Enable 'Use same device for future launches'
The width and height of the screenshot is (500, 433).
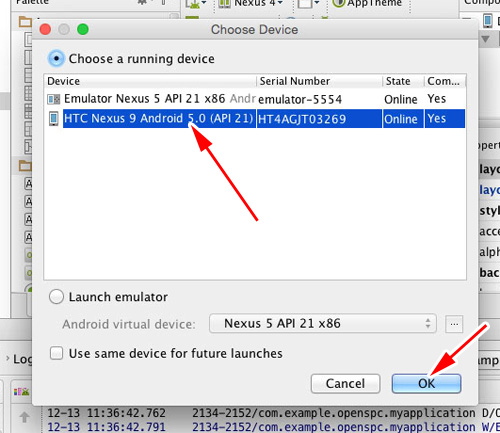click(x=56, y=353)
